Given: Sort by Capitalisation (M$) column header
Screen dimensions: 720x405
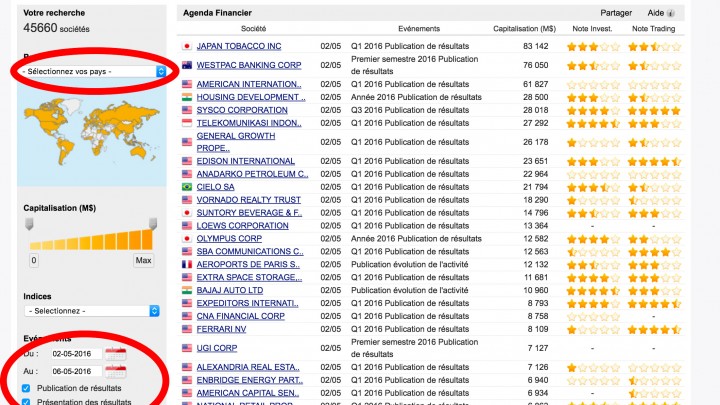Looking at the screenshot, I should coord(524,28).
